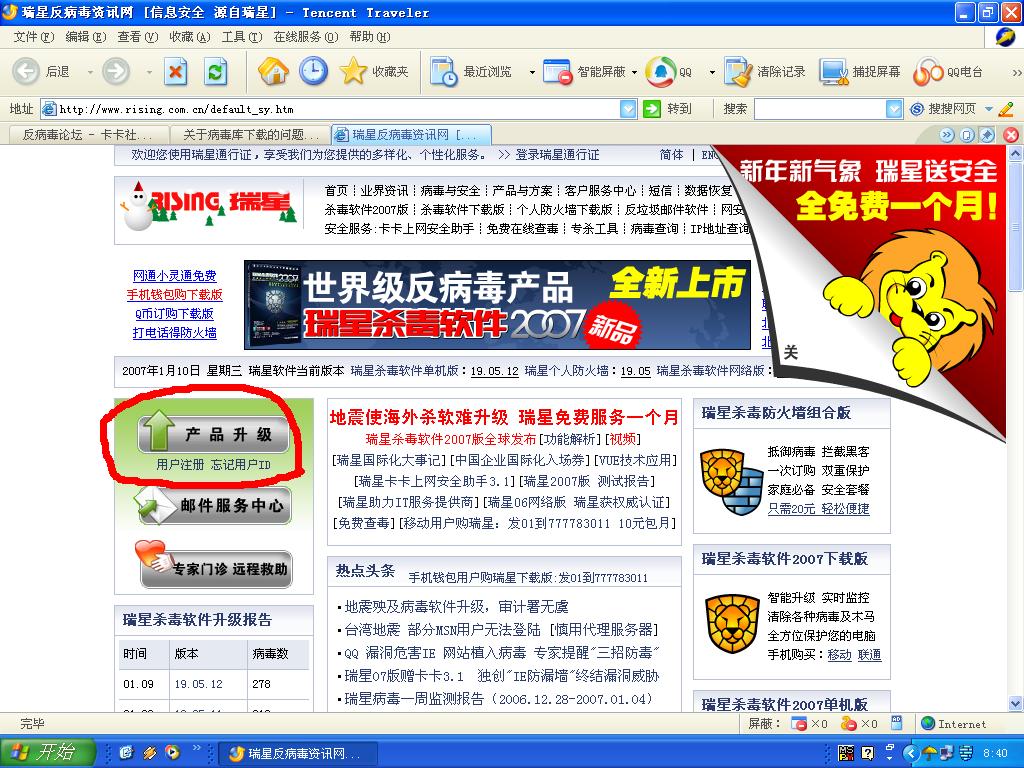This screenshot has width=1024, height=768.
Task: Open the 打电话得防火墙 link
Action: point(174,332)
